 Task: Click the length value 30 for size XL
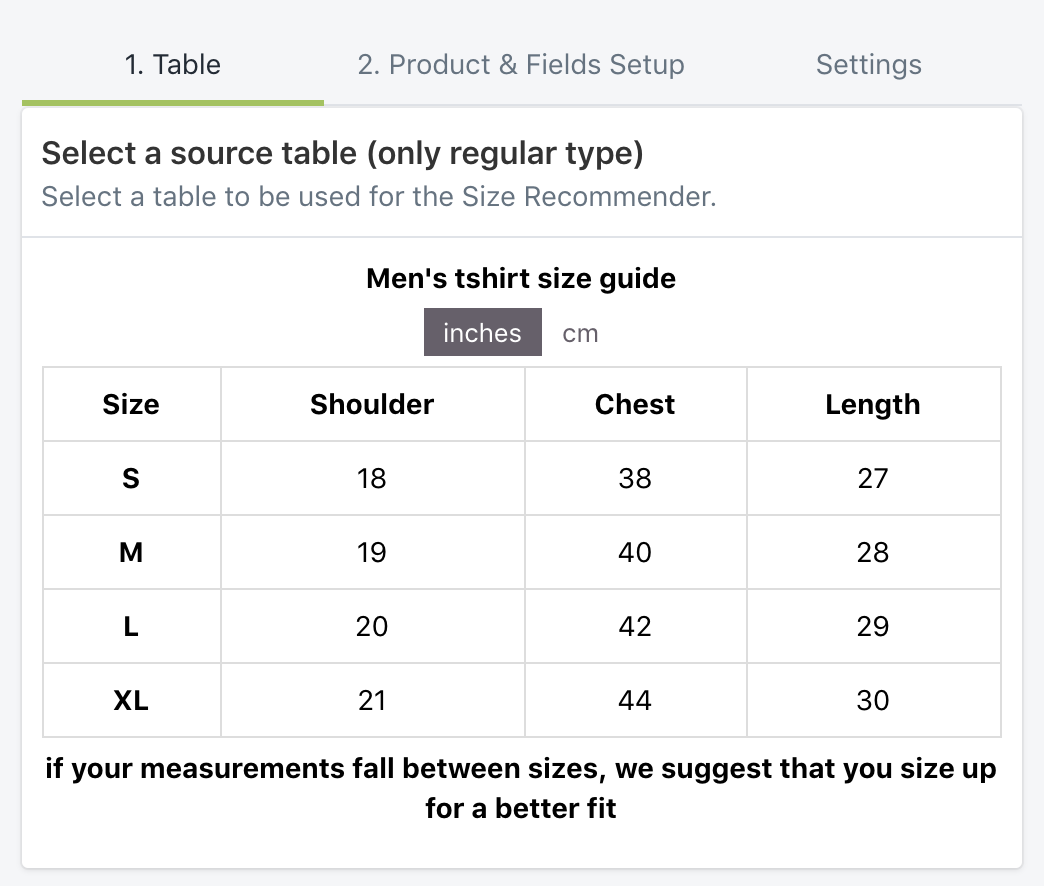(x=873, y=700)
